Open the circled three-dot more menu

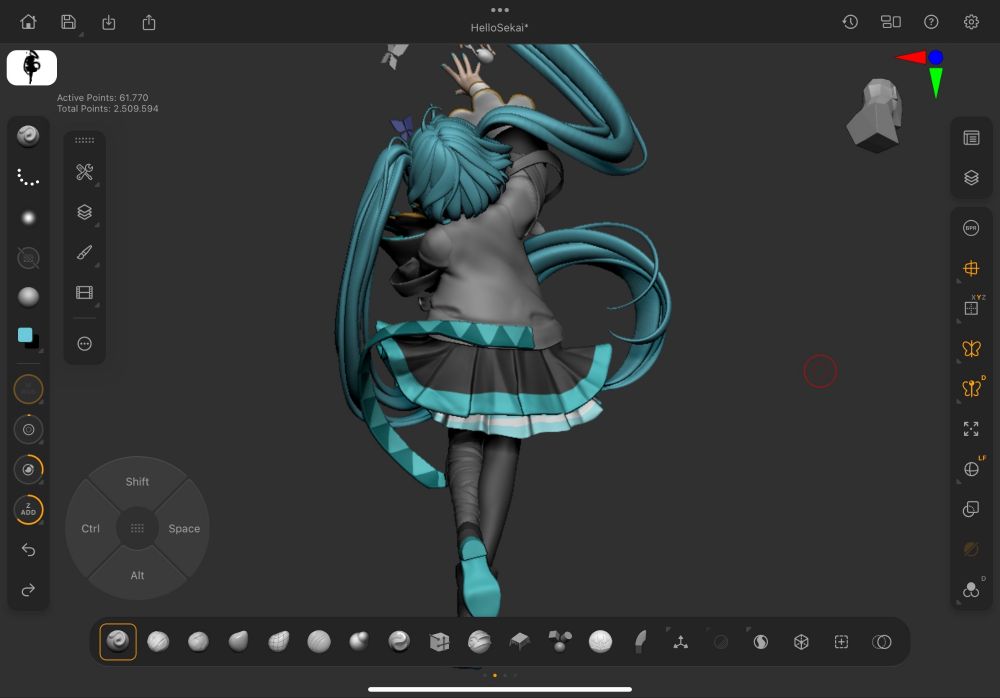click(84, 344)
